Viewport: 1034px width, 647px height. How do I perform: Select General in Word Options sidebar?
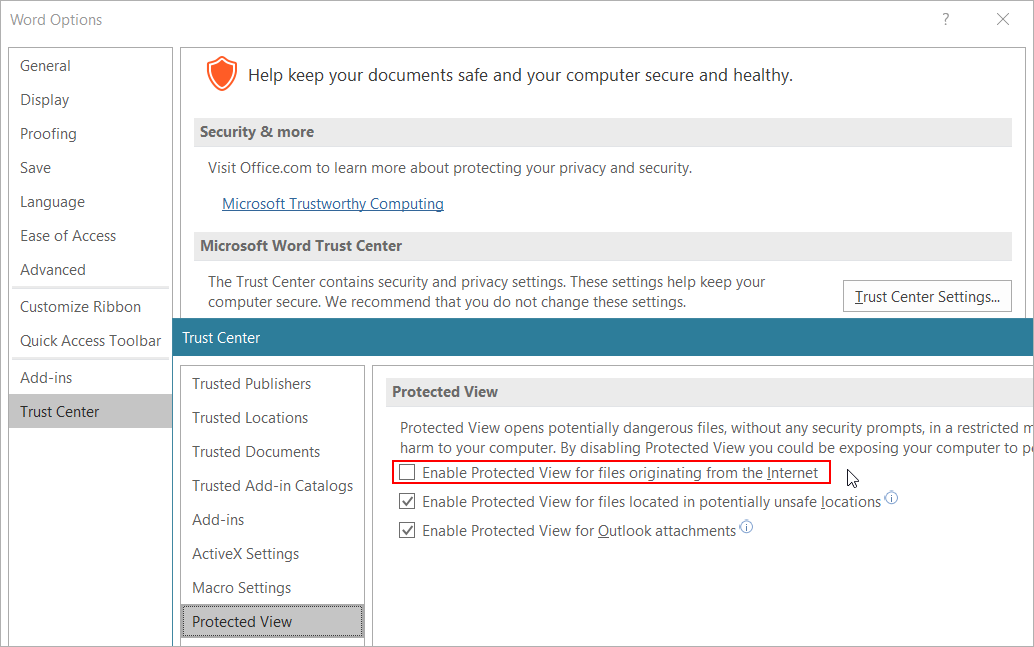pyautogui.click(x=45, y=66)
